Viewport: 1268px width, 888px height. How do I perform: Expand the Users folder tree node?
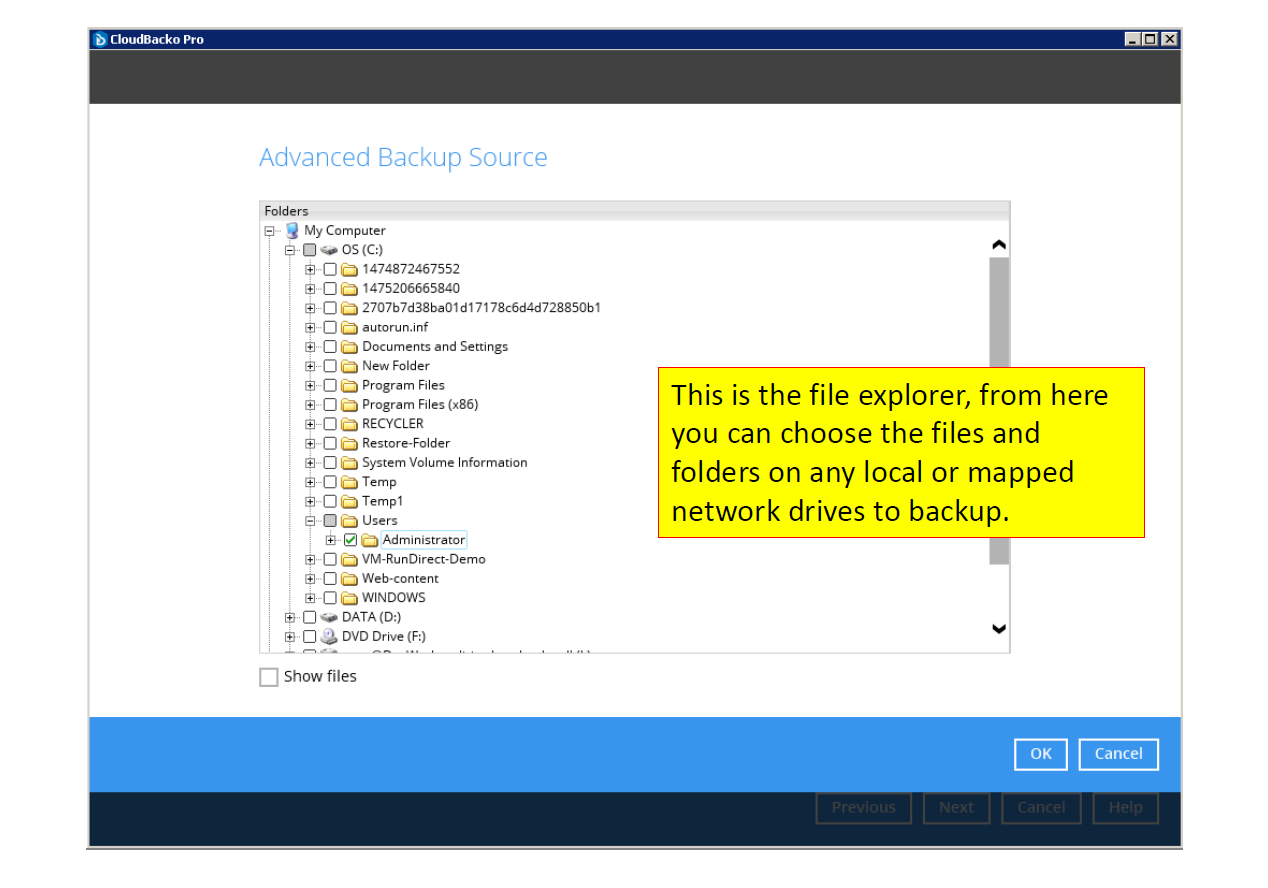point(310,520)
